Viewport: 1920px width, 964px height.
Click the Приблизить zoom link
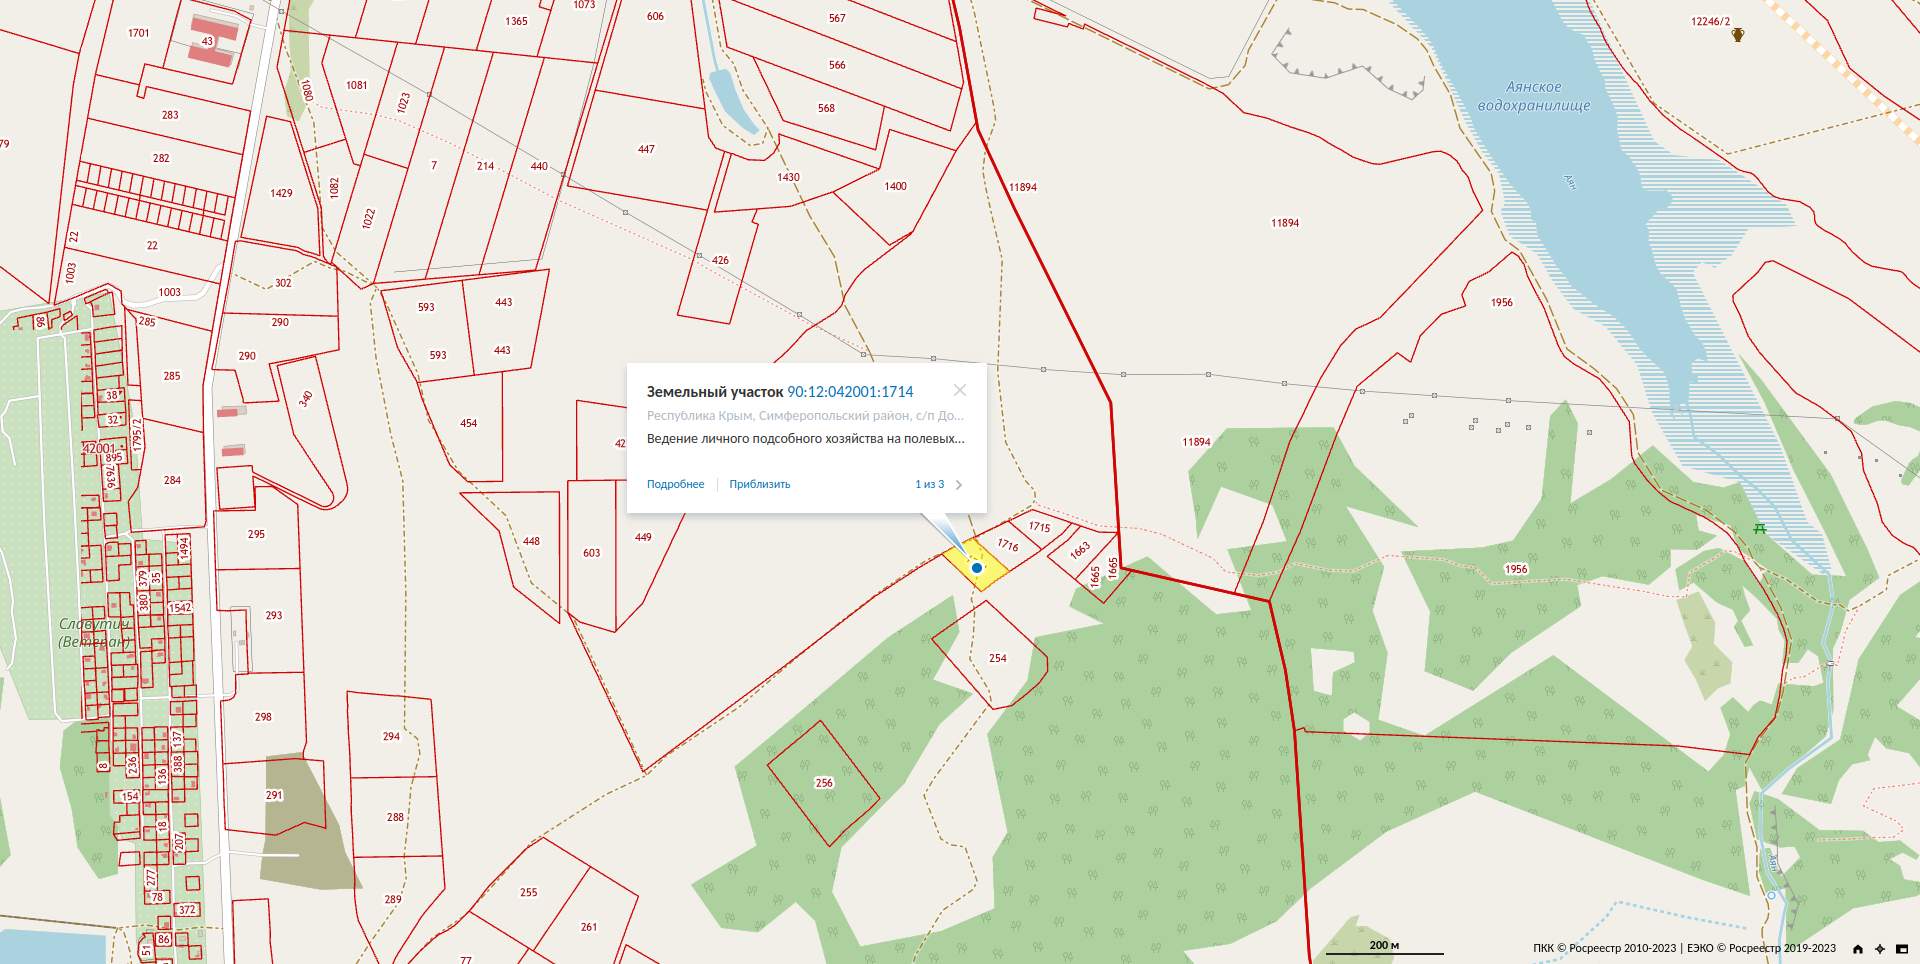pyautogui.click(x=760, y=484)
